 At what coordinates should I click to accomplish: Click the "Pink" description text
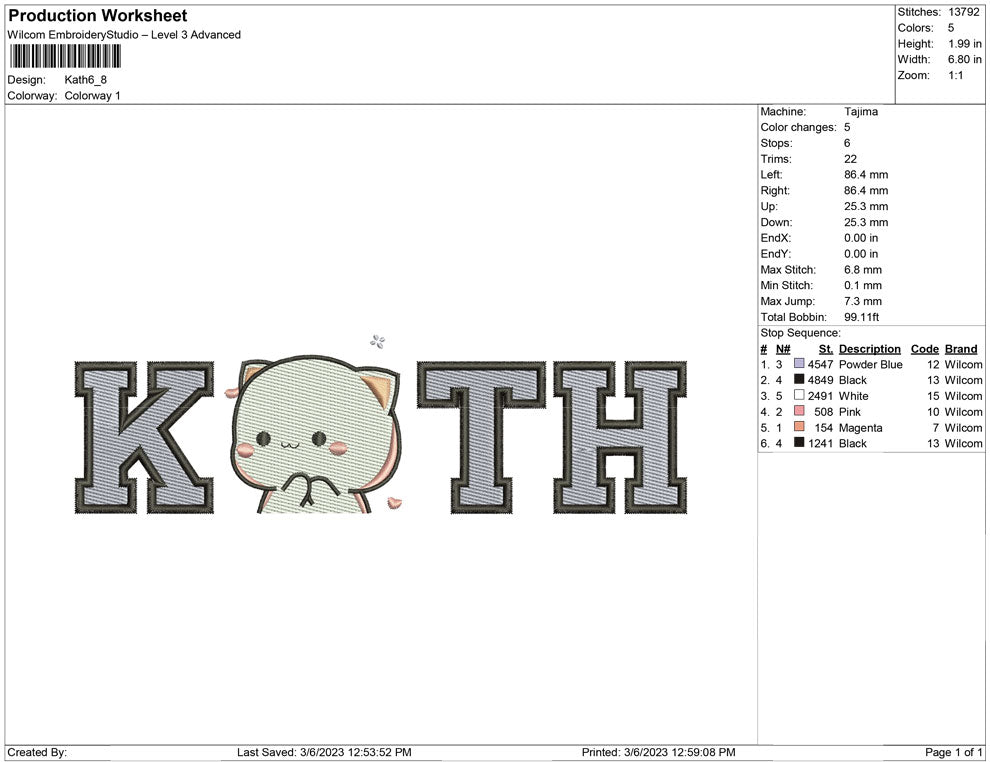pos(850,412)
